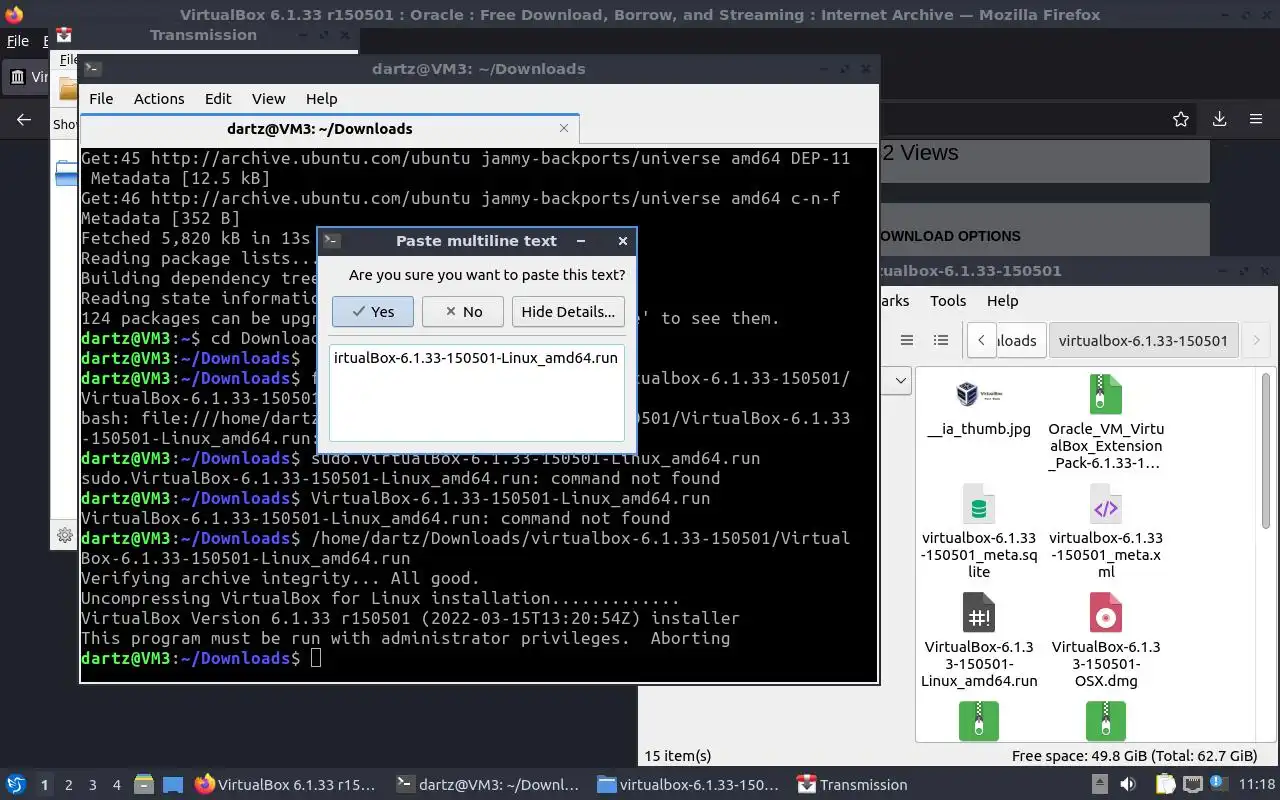Switch to the Transmission taskbar entry
1280x800 pixels.
(853, 785)
